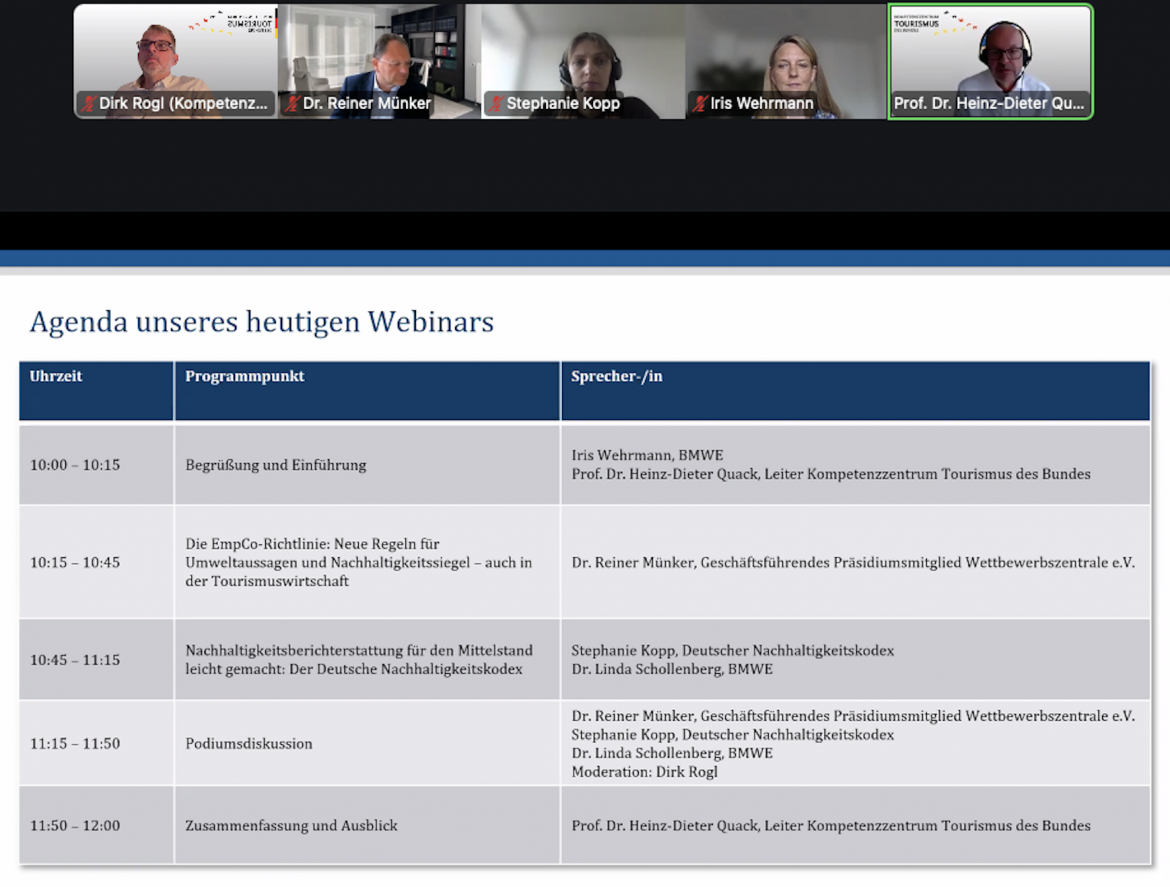Select Dr. Reiner Münker's video thumbnail
Screen dimensions: 1170x887
pos(379,61)
